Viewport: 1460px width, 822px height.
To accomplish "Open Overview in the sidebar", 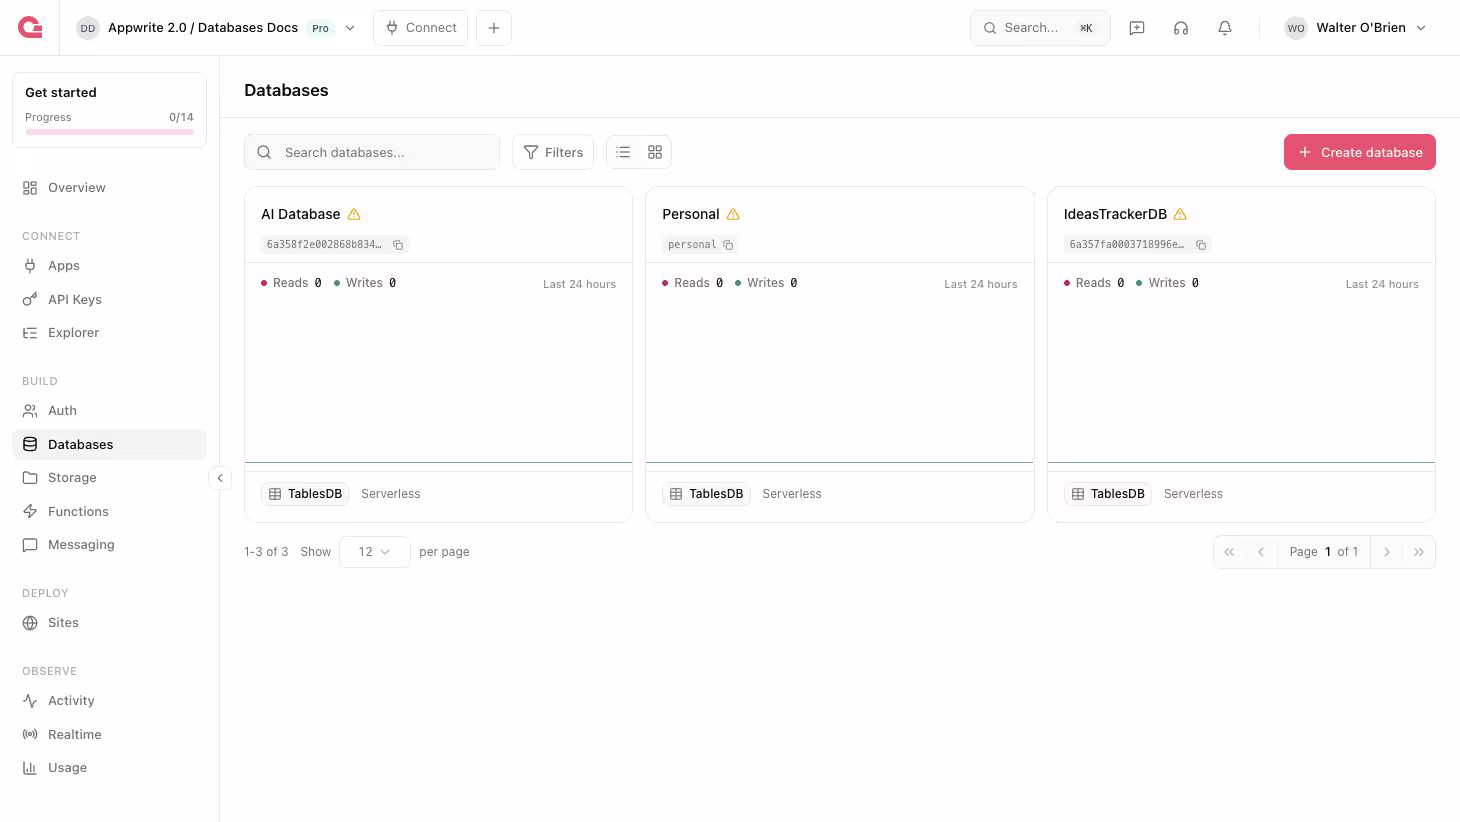I will pos(109,188).
